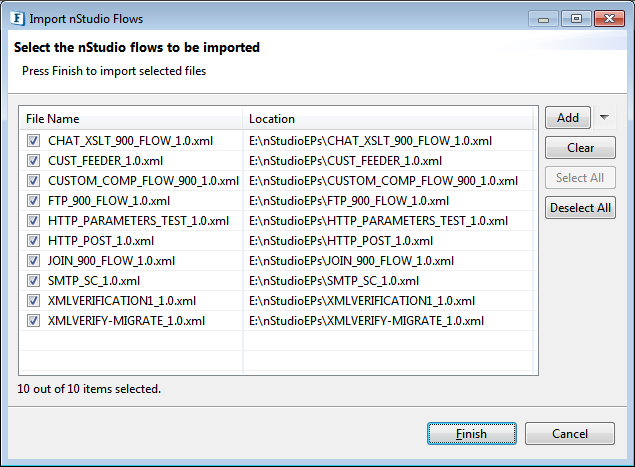Uncheck CHAT_XSLT_900_FLOW_1.0.xml checkbox
Screen dimensions: 635x467
pos(33,141)
